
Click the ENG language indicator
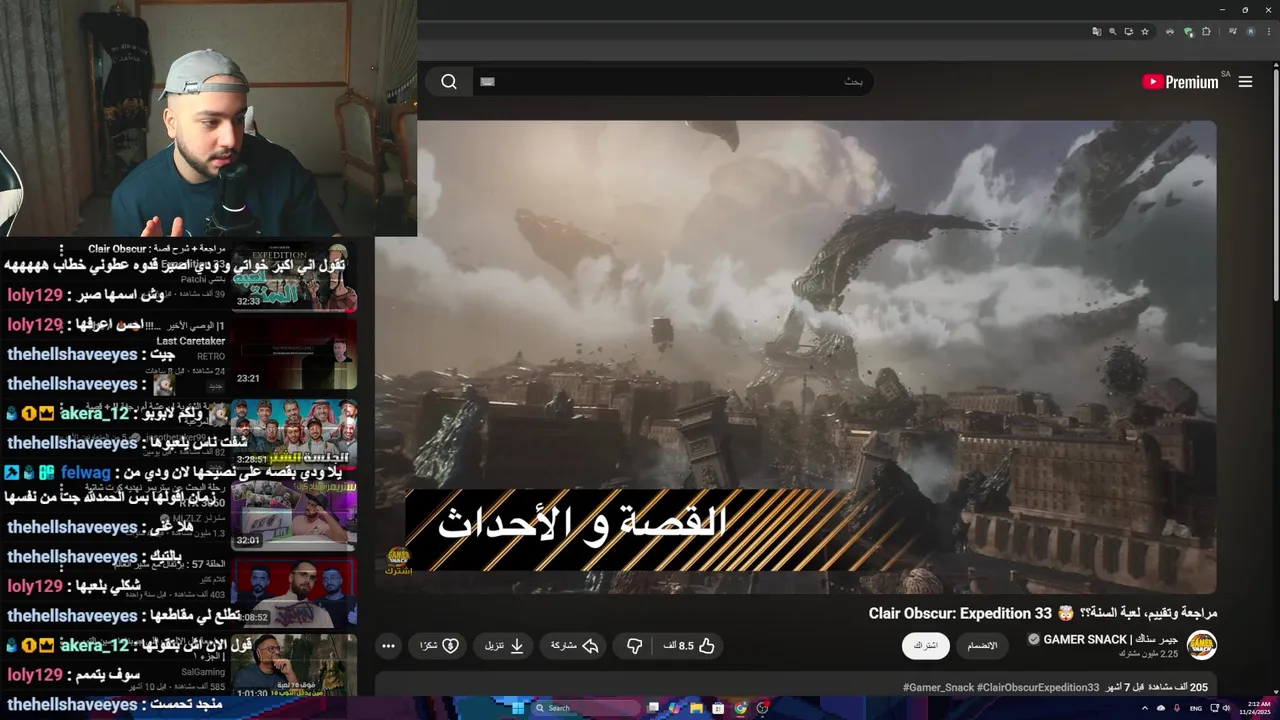pyautogui.click(x=1196, y=708)
